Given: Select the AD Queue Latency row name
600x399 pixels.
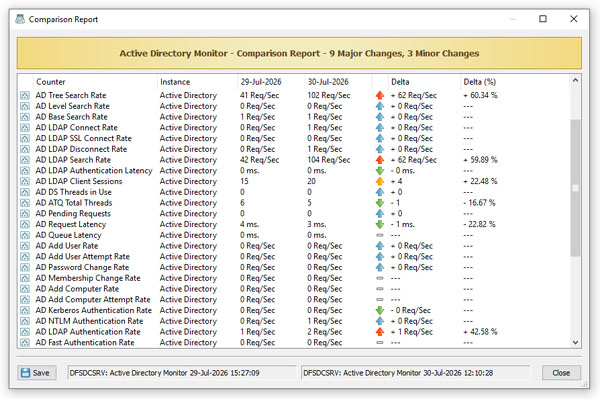Looking at the screenshot, I should [x=68, y=235].
